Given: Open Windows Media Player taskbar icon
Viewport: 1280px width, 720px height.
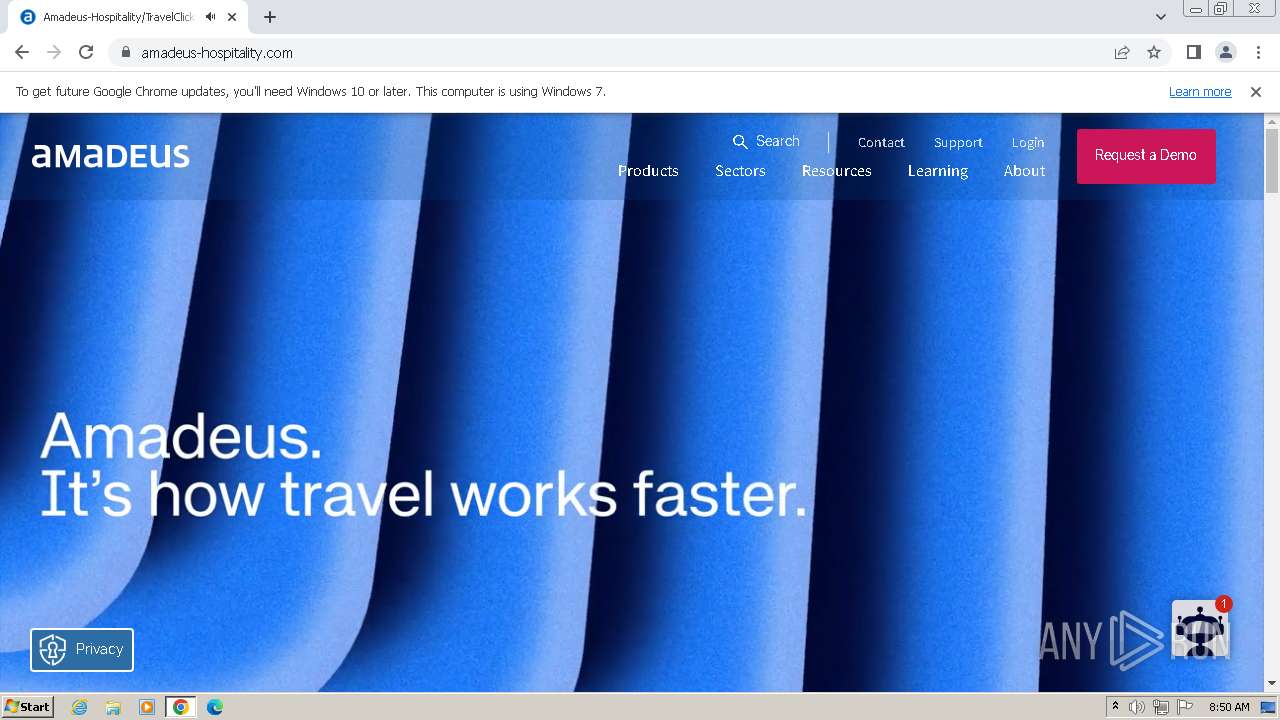Looking at the screenshot, I should [x=147, y=707].
